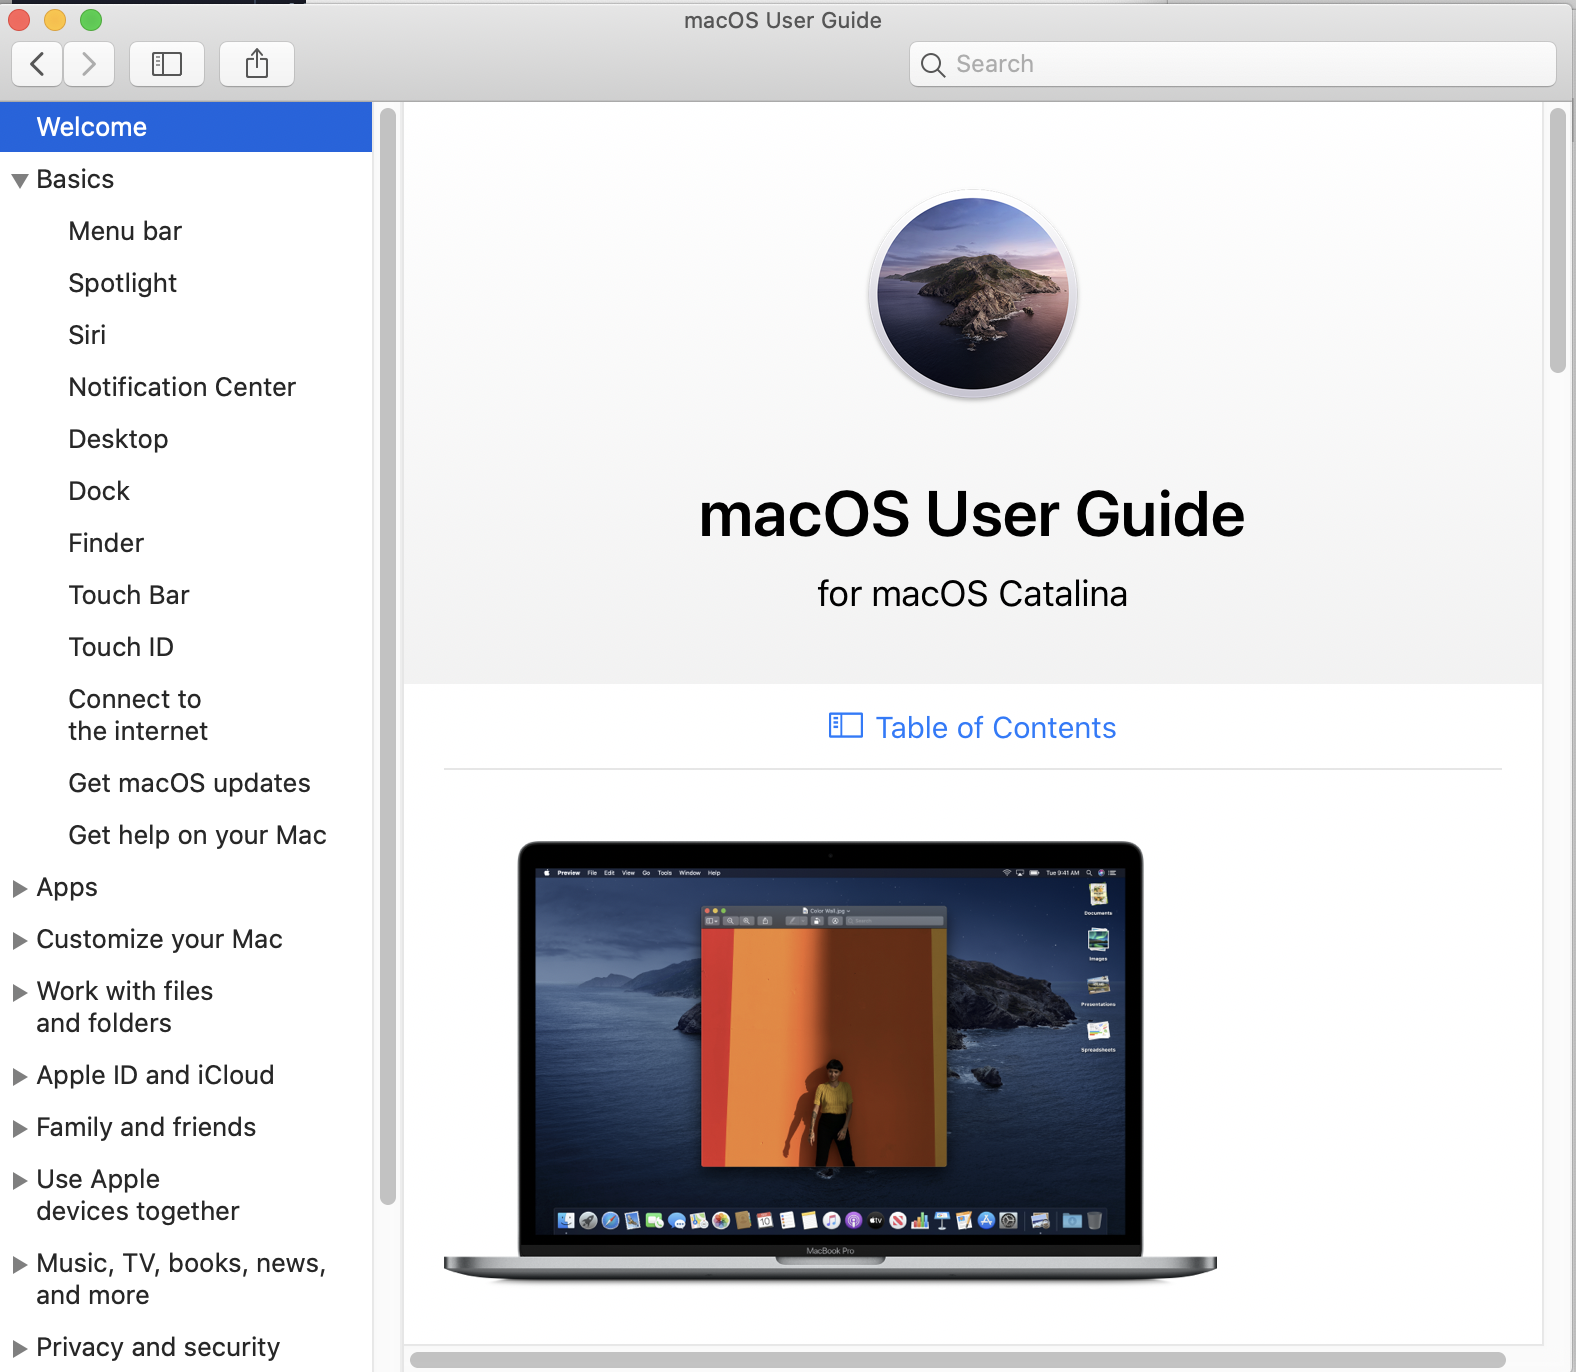
Task: Open the Get macOS updates topic
Action: click(x=189, y=783)
